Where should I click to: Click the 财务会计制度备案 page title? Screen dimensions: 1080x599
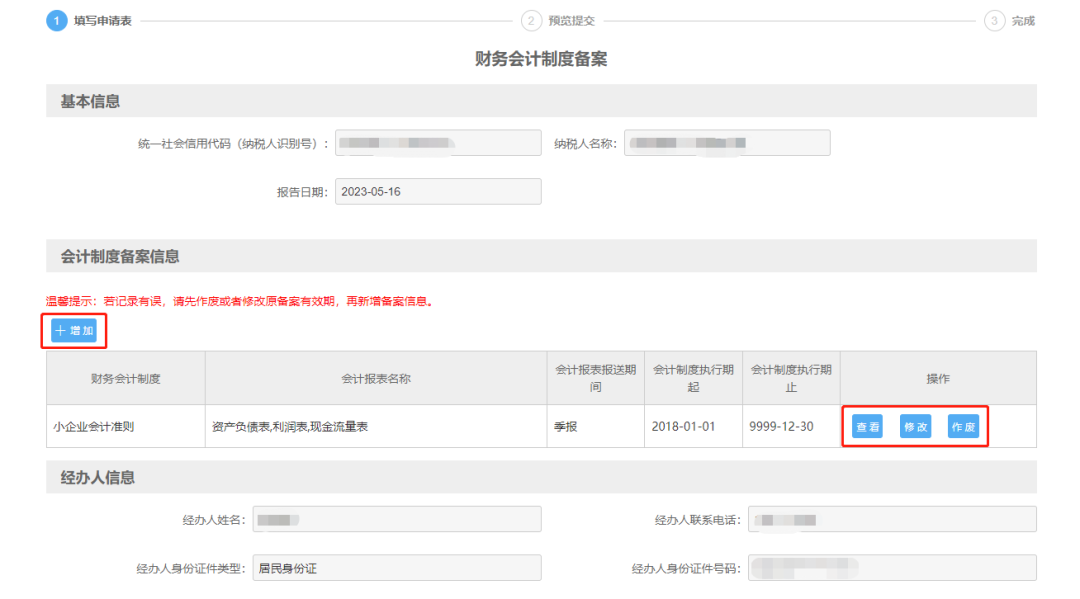[x=541, y=59]
